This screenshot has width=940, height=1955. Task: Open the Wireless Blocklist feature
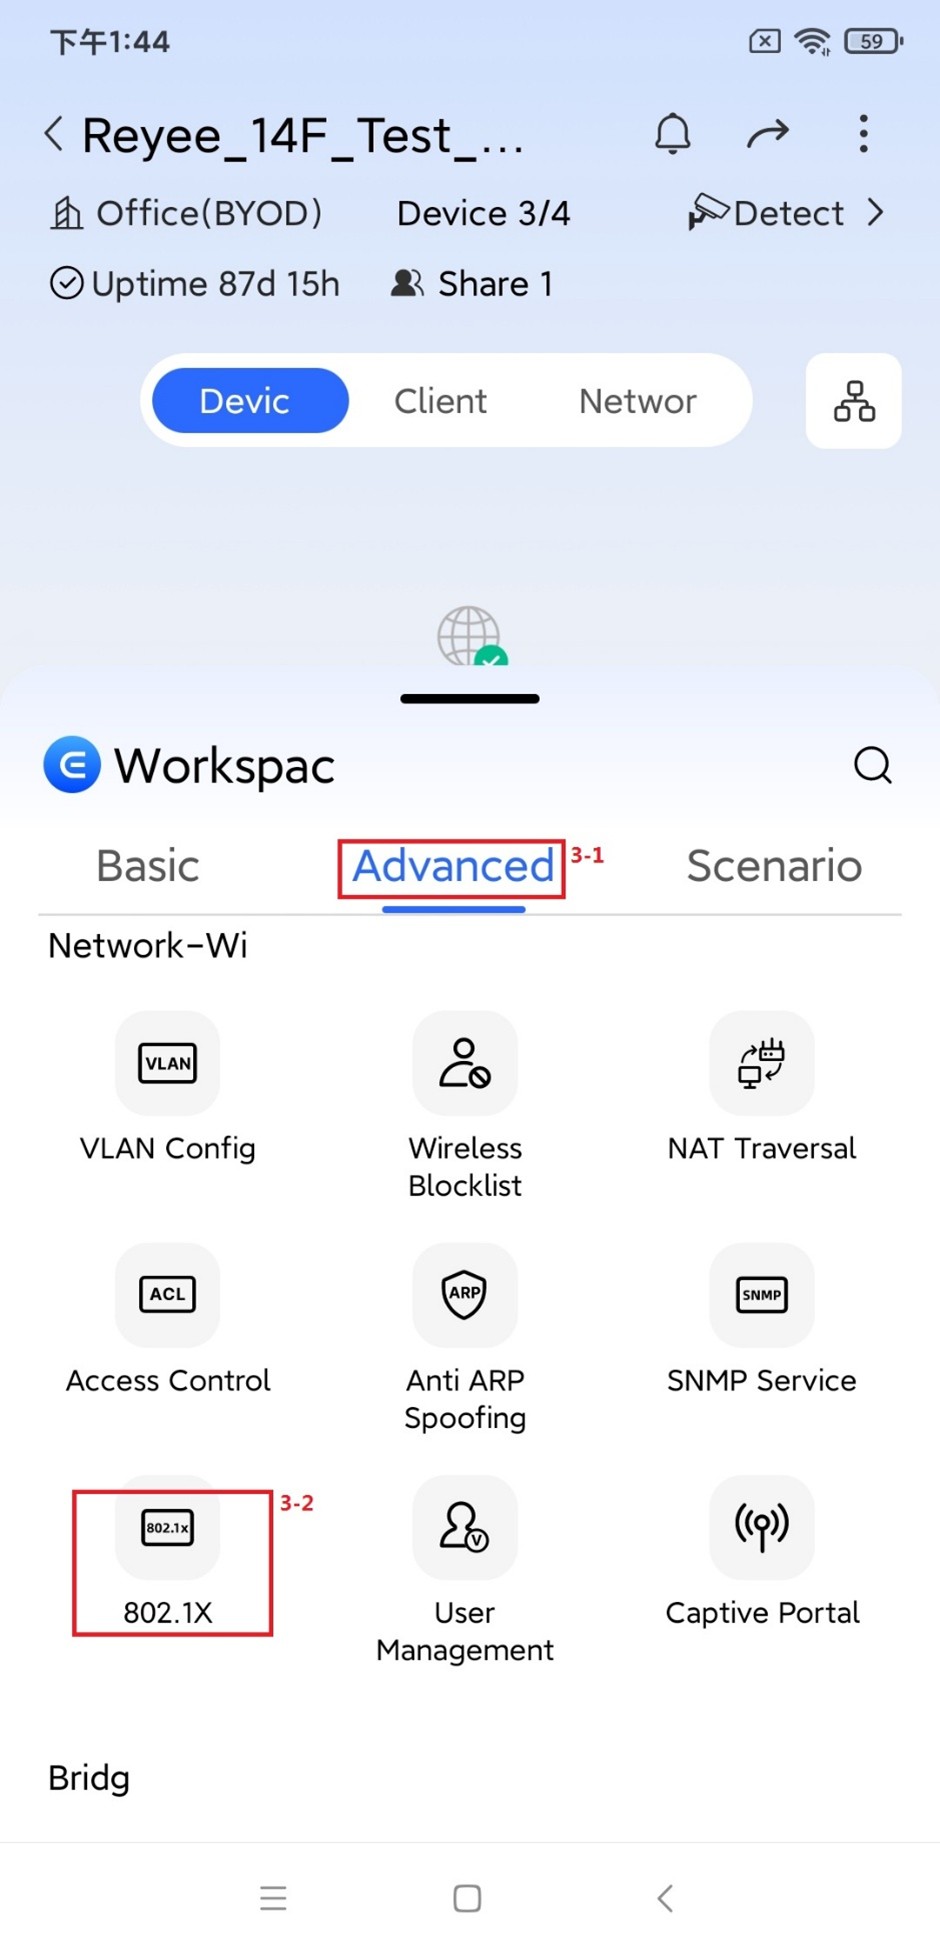465,1107
